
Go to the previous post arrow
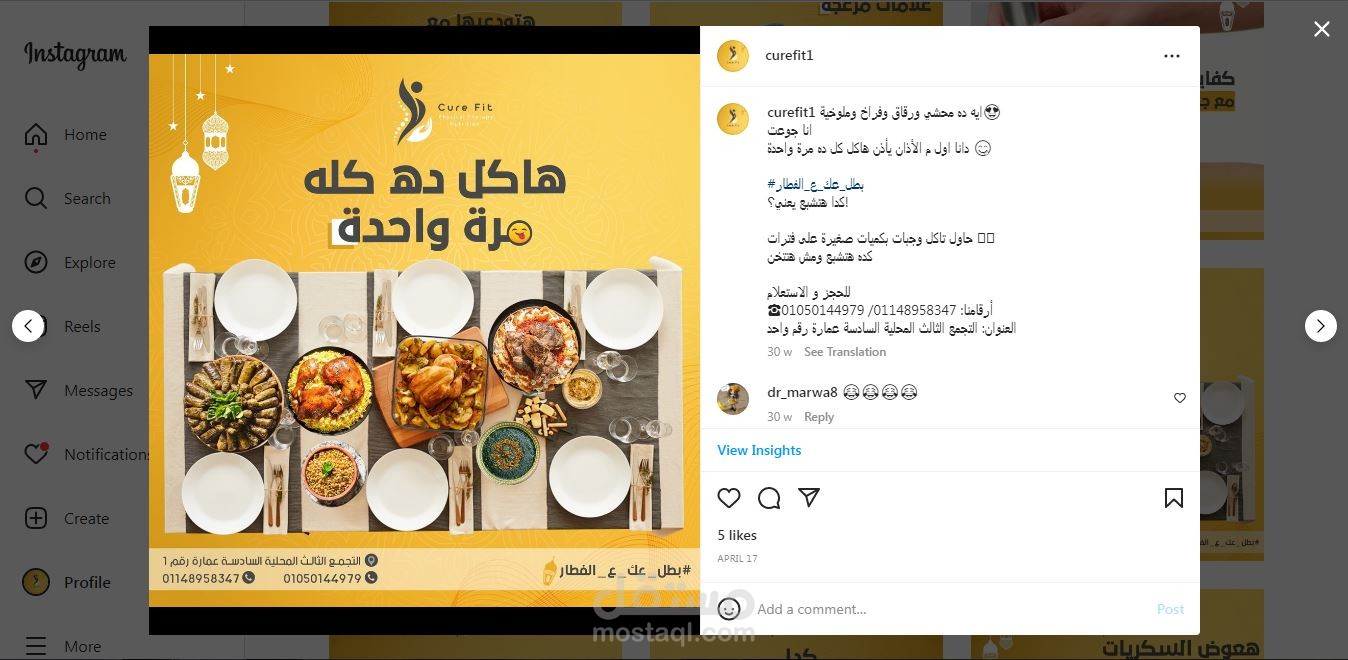click(28, 326)
